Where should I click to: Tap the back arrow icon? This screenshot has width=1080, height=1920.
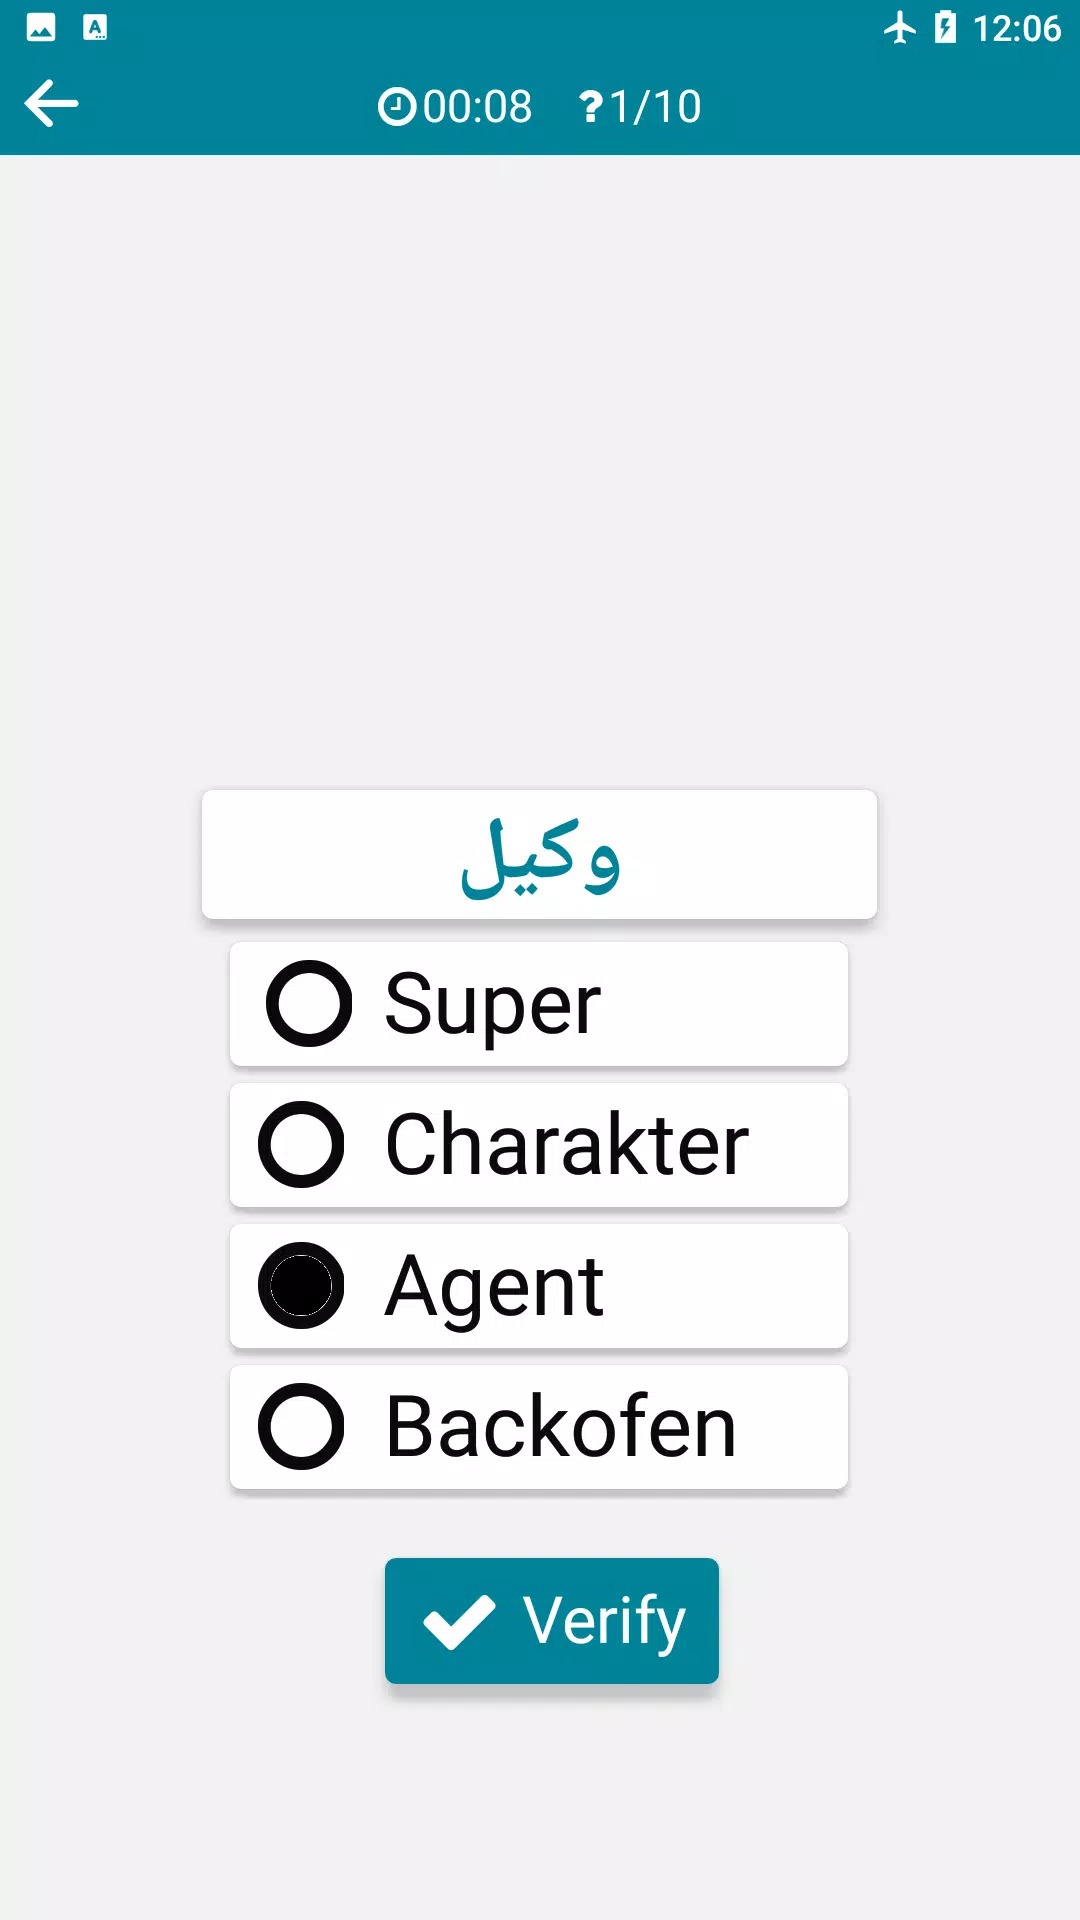click(52, 104)
